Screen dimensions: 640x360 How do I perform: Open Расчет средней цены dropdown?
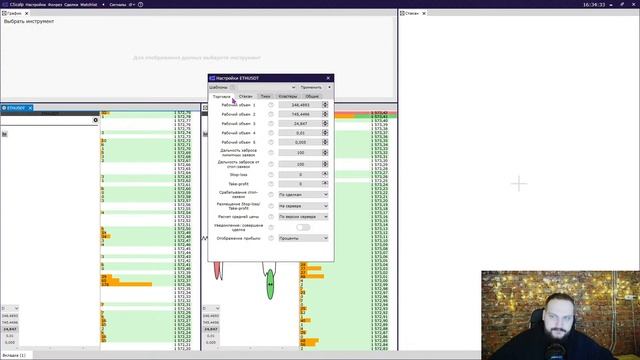(303, 217)
